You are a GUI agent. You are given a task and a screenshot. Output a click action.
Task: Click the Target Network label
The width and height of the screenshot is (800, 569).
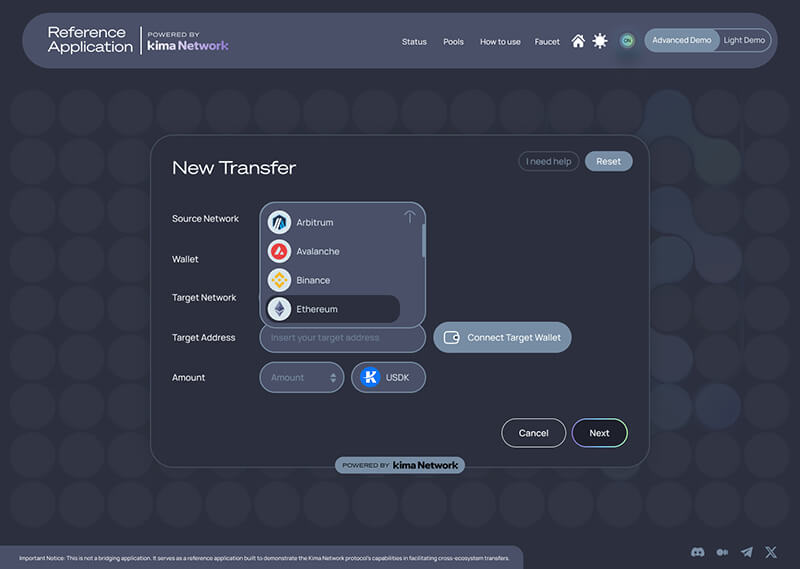(204, 298)
